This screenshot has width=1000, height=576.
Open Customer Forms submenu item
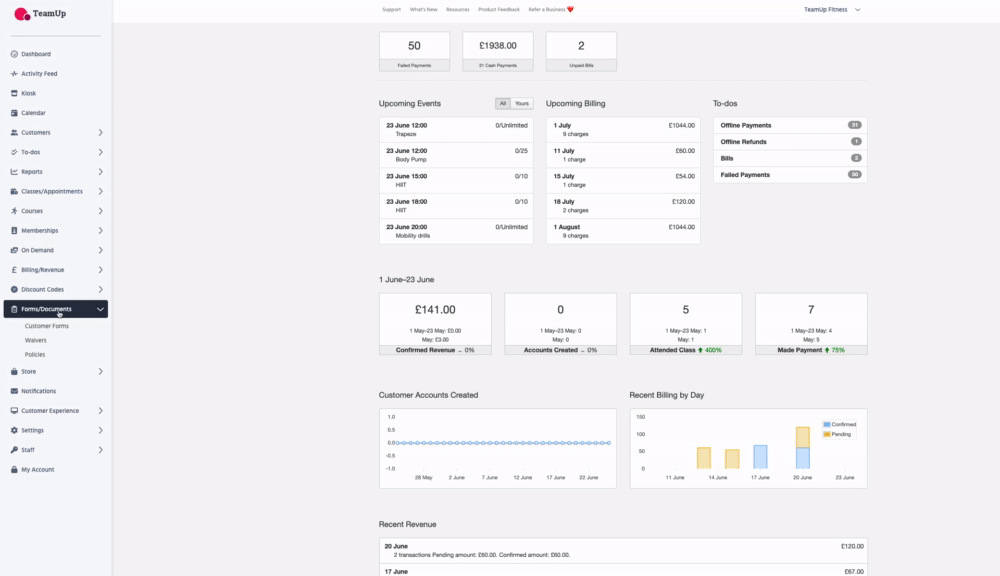(47, 326)
